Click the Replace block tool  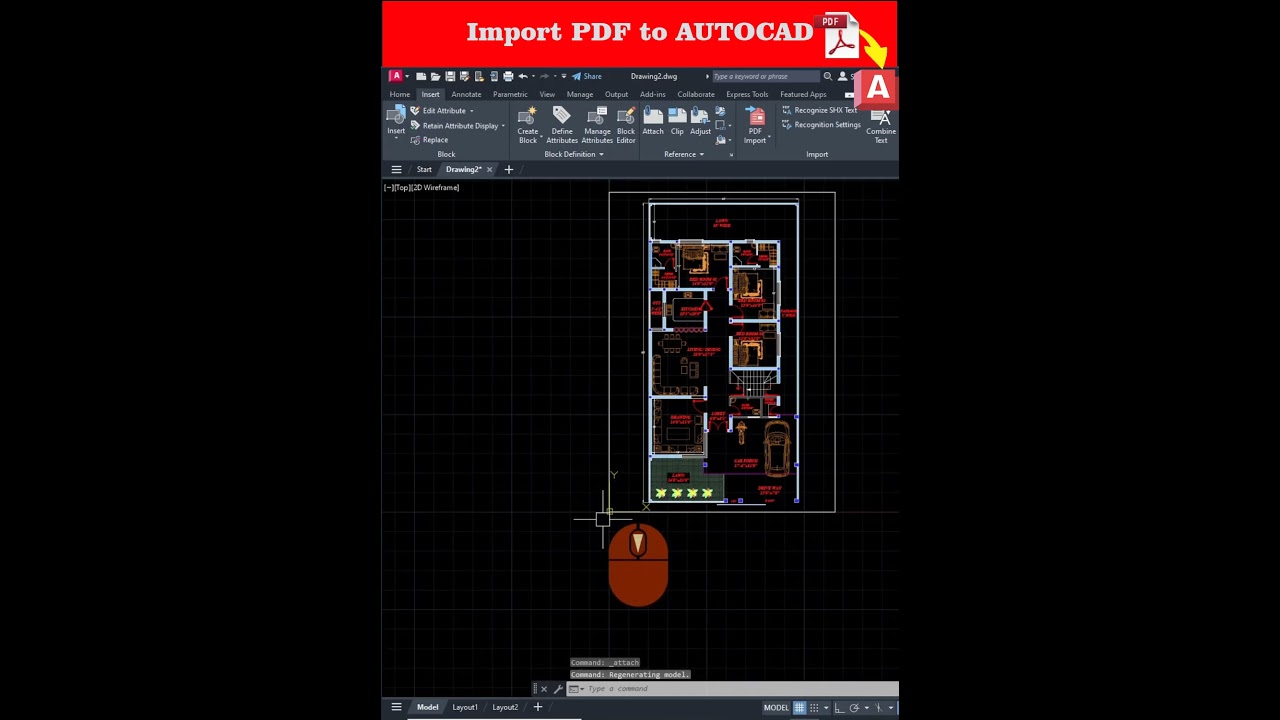click(x=429, y=140)
